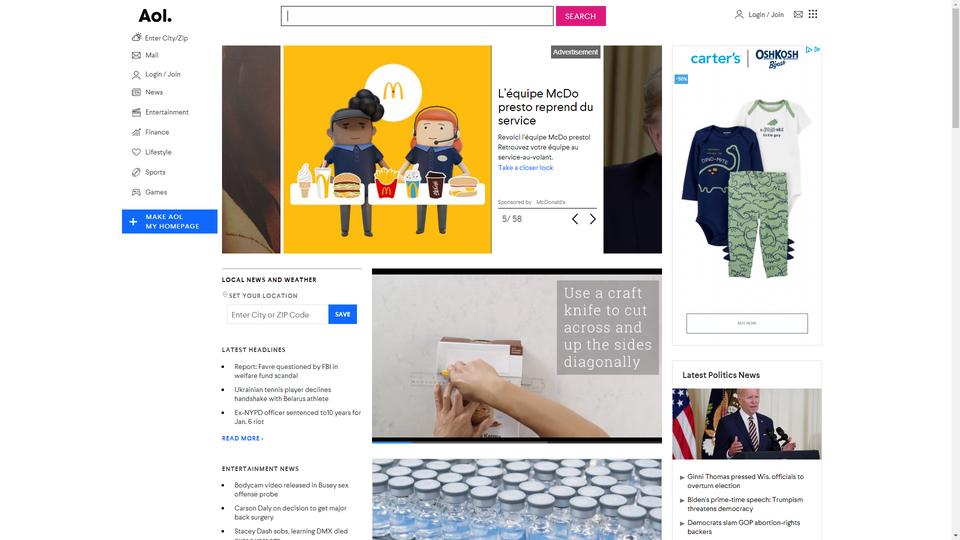Save the local weather location
Screen dimensions: 960x540
(342, 315)
